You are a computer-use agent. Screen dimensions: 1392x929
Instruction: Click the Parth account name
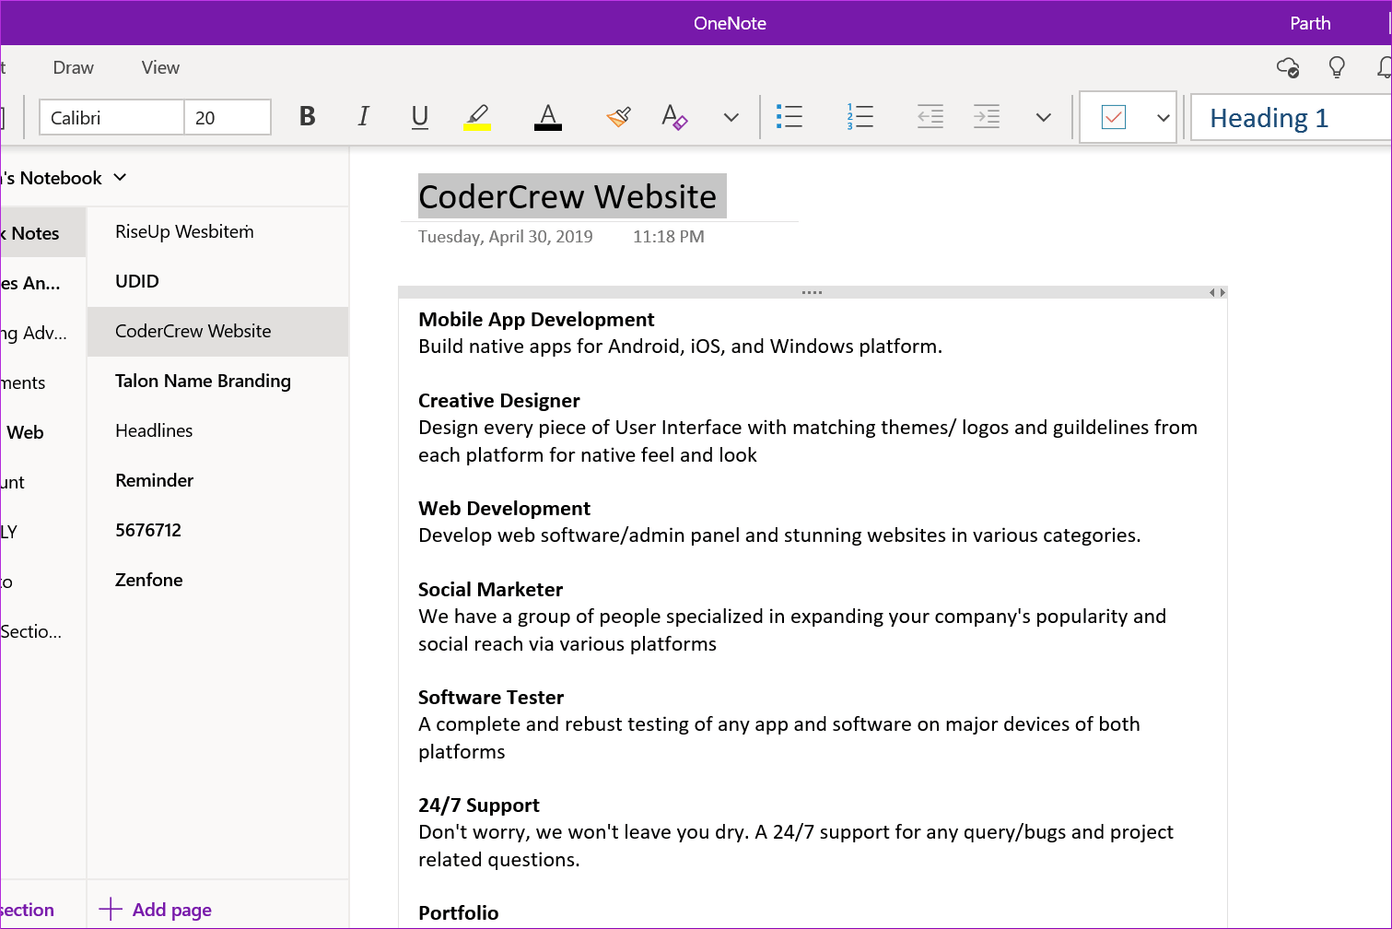tap(1310, 23)
